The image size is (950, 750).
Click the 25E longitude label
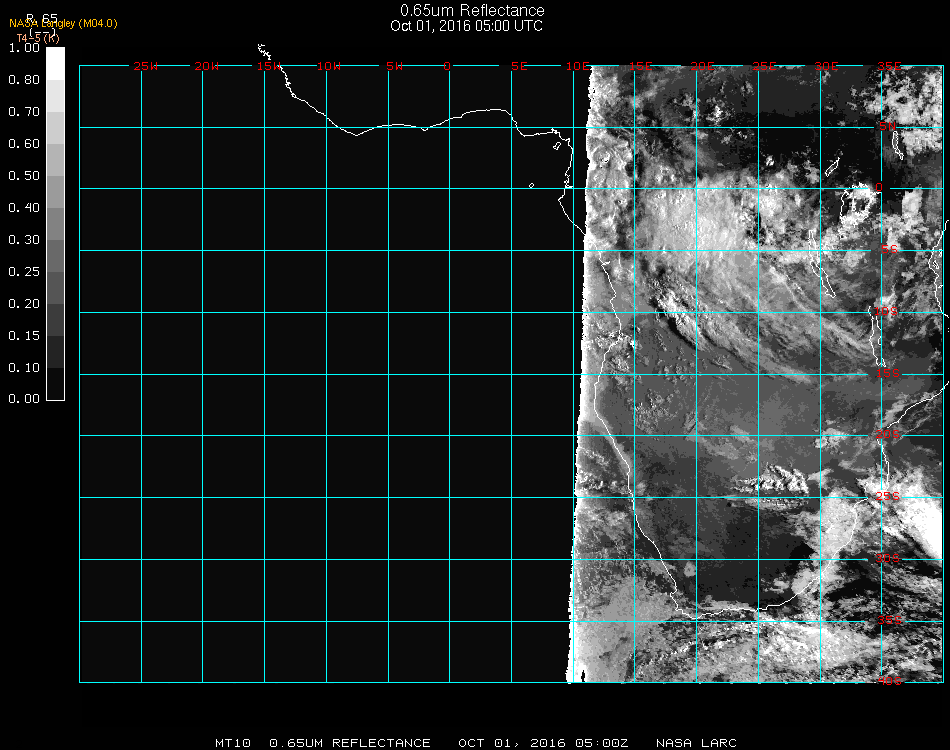click(764, 66)
